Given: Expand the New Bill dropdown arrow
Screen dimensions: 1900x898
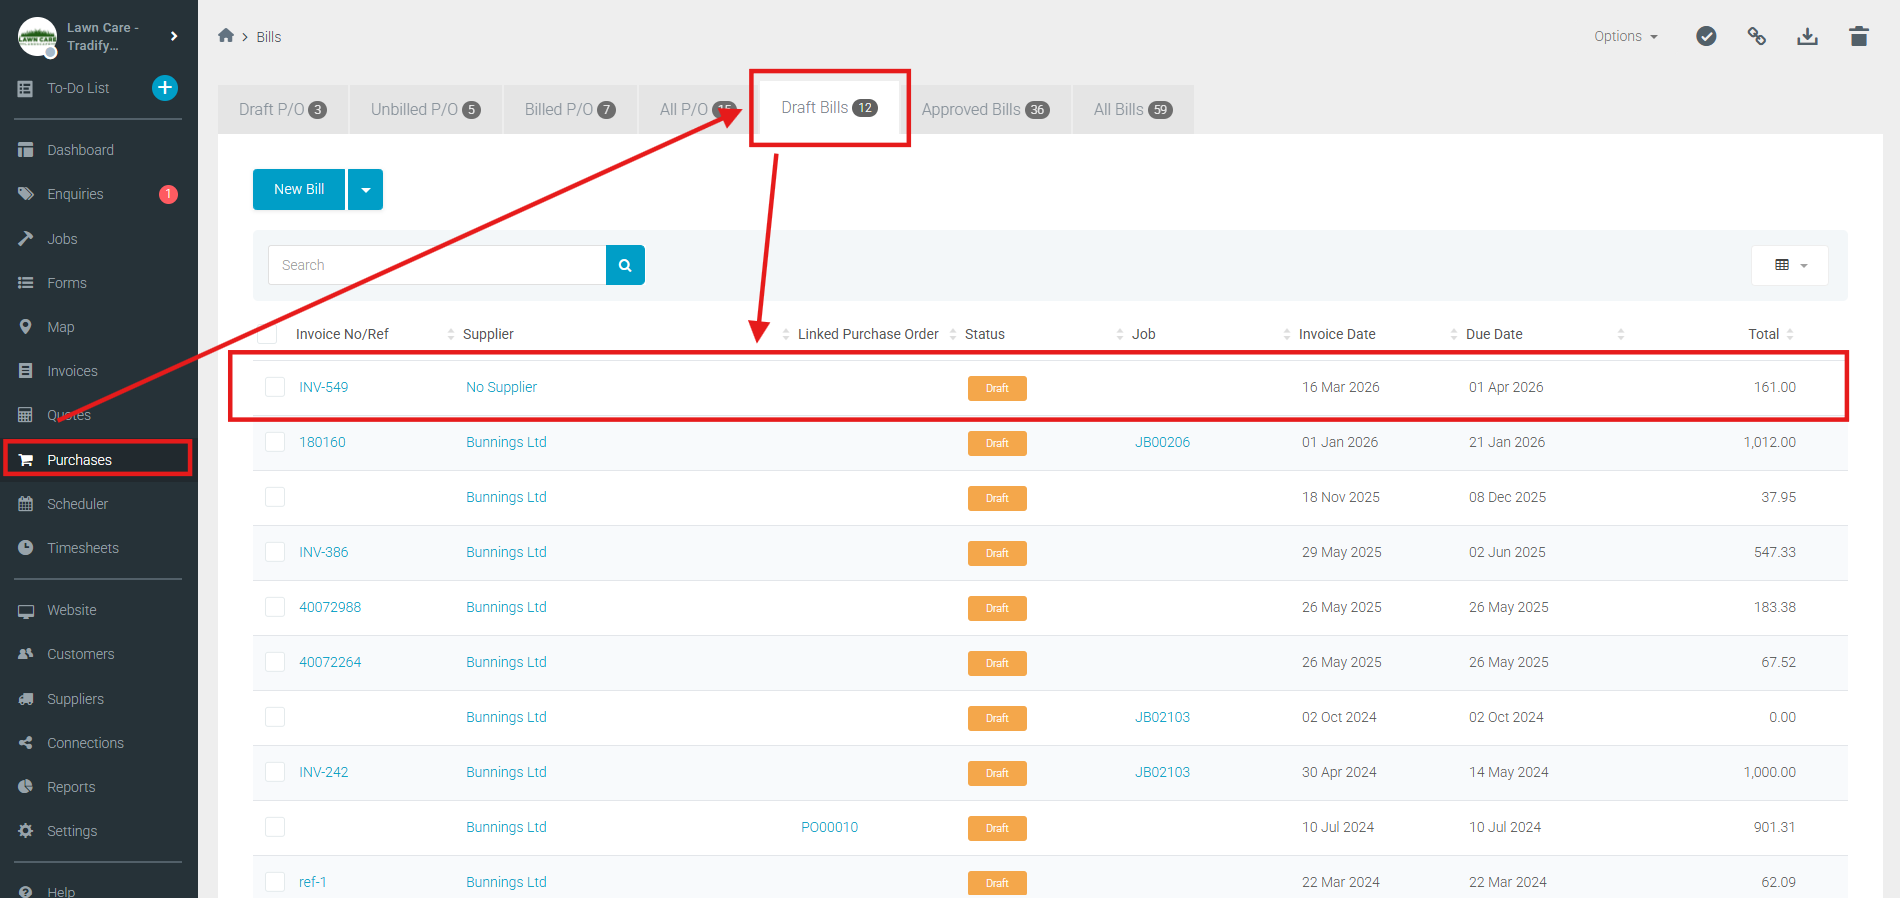Looking at the screenshot, I should (366, 189).
